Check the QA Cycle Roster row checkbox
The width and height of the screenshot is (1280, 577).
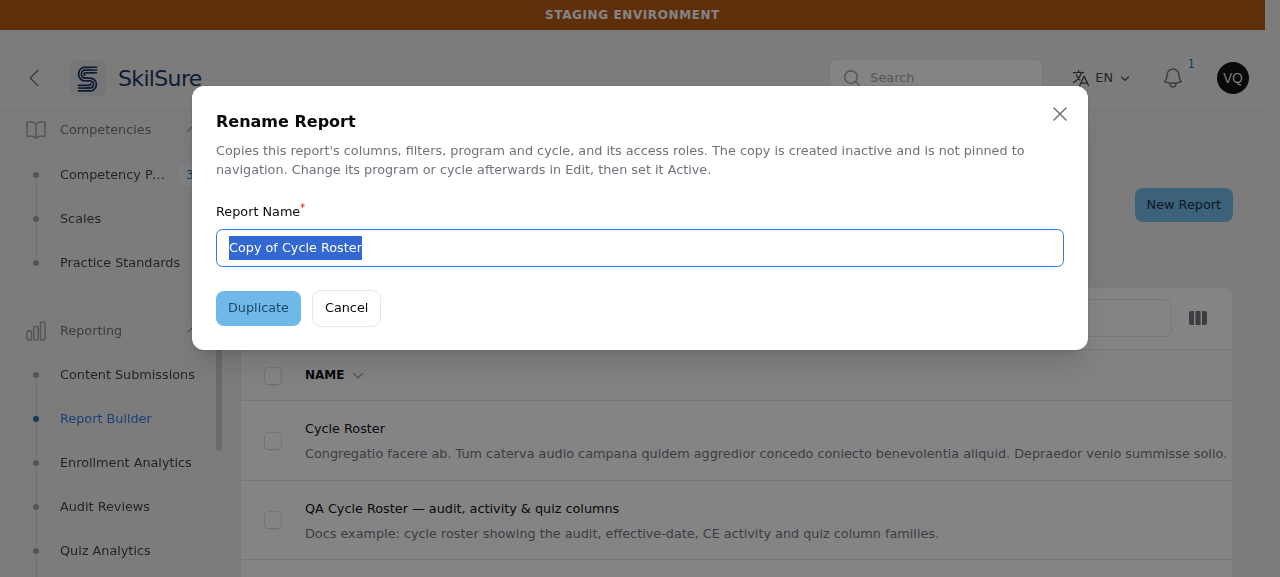coord(273,520)
